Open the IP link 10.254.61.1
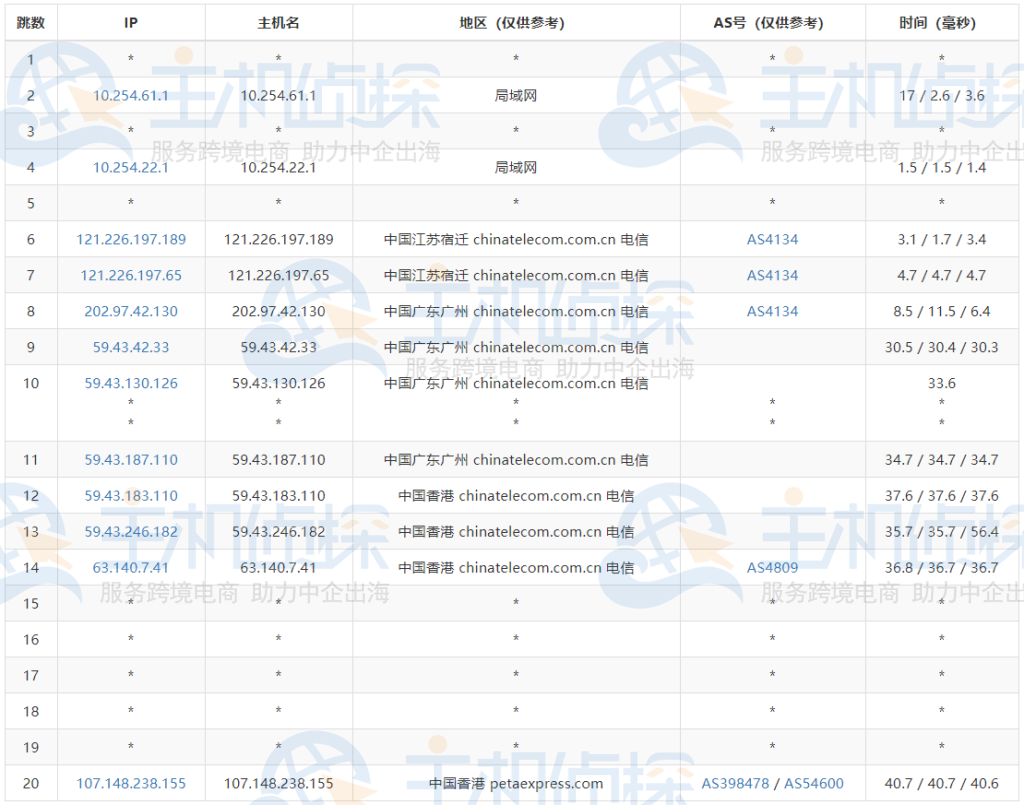This screenshot has width=1024, height=805. pyautogui.click(x=130, y=95)
